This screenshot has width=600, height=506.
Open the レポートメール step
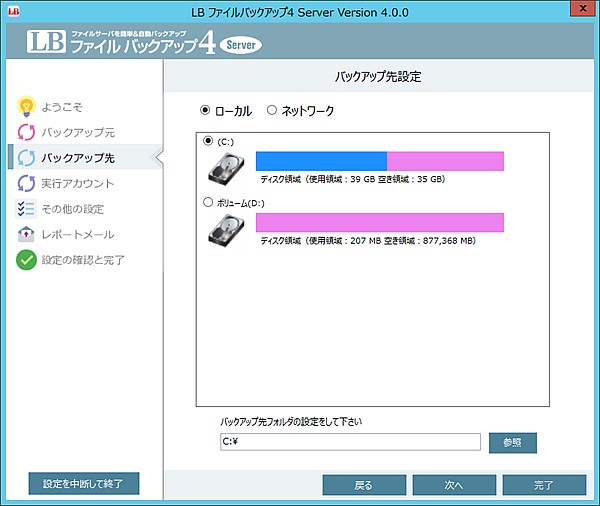point(78,234)
